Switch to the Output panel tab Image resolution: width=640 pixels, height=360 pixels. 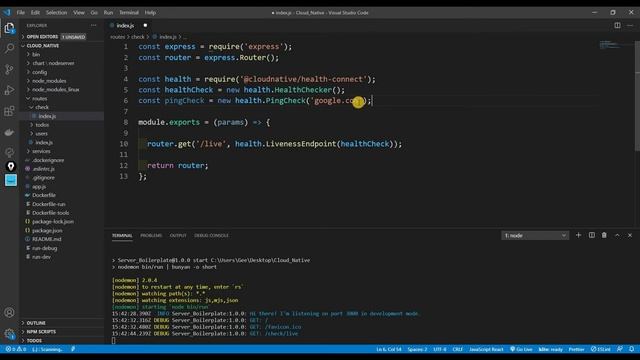[178, 236]
